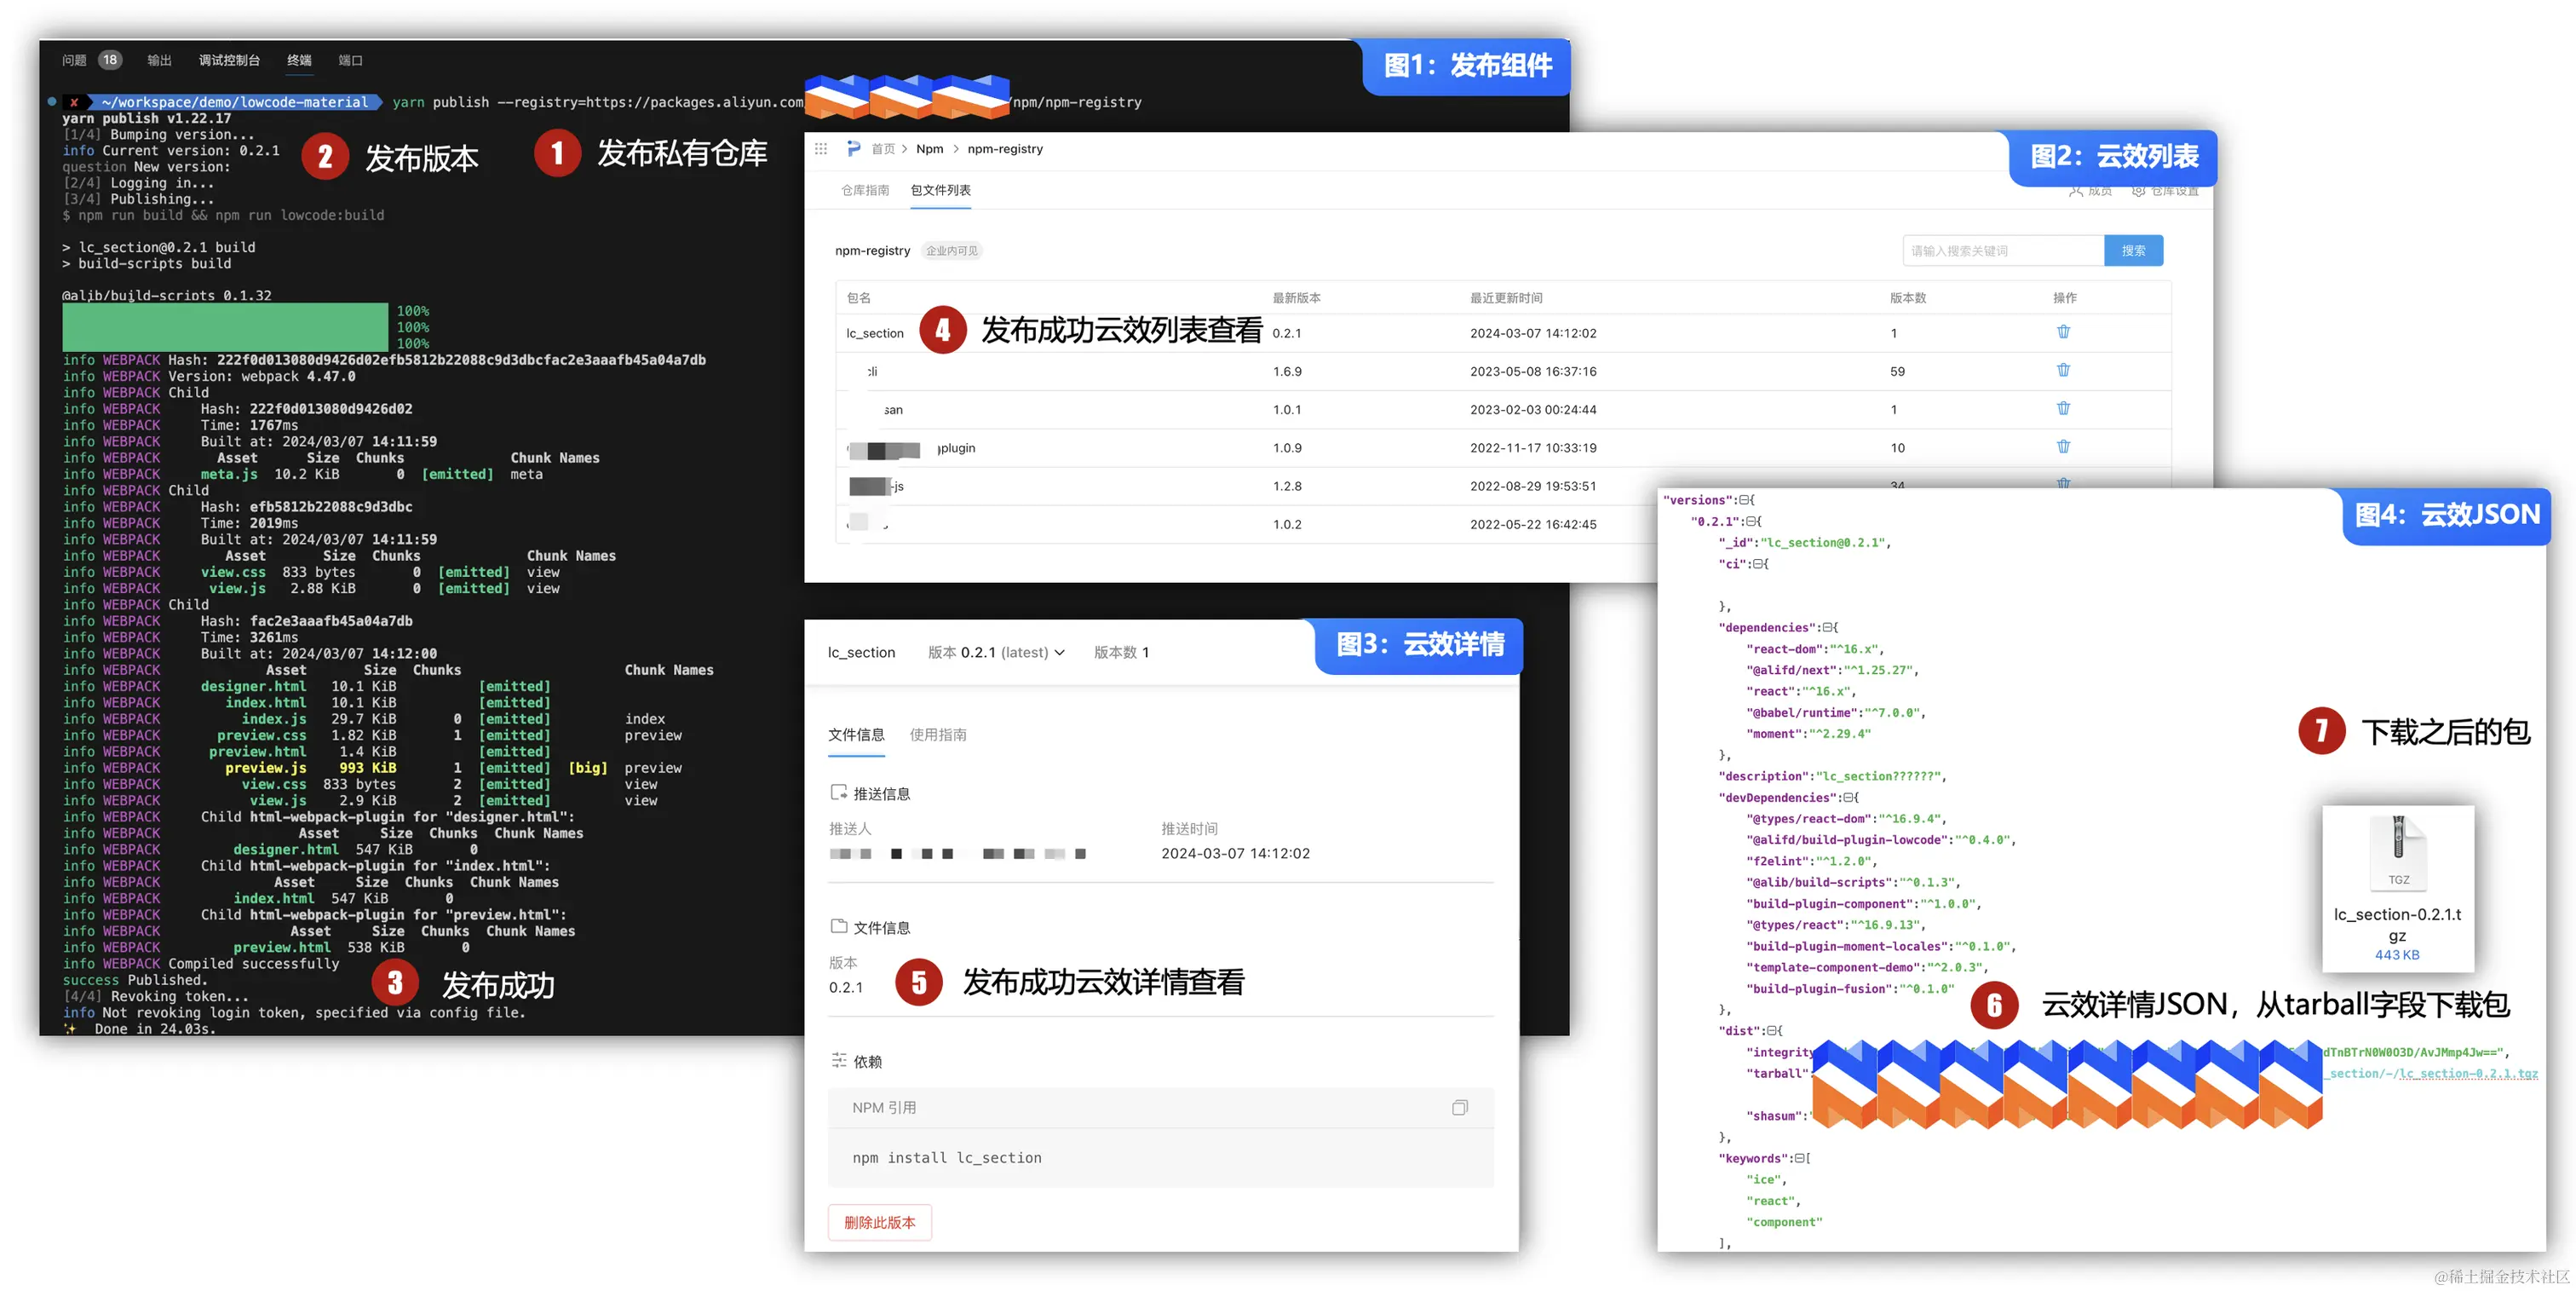The height and width of the screenshot is (1291, 2576).
Task: Open repository settings via the gear icon
Action: [x=2139, y=191]
